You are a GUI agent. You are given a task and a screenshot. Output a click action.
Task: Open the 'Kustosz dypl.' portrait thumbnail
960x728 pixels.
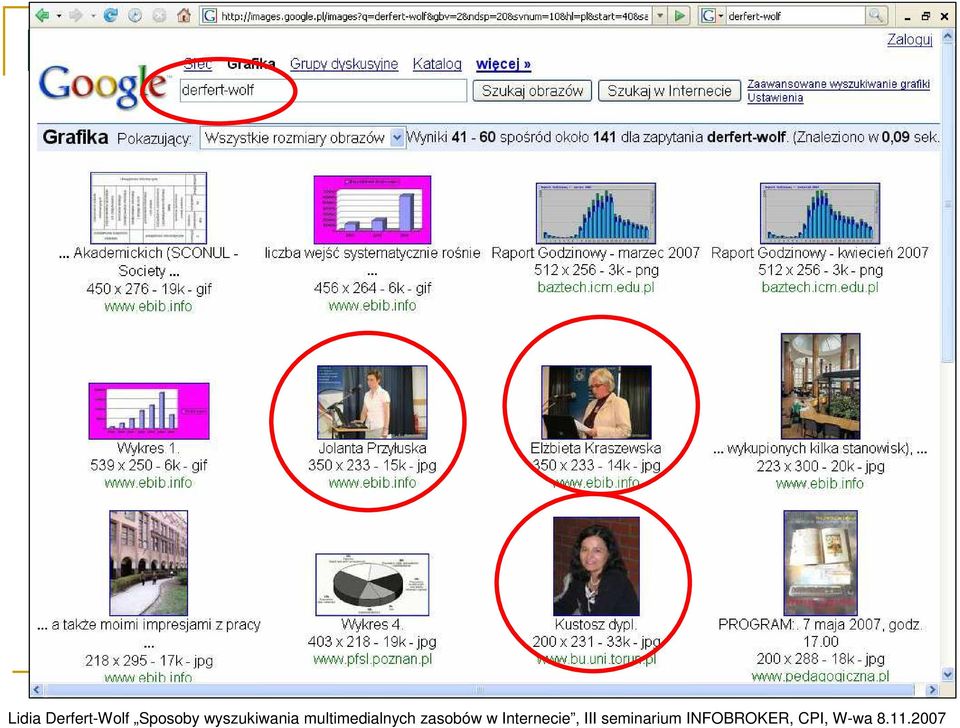pyautogui.click(x=596, y=566)
